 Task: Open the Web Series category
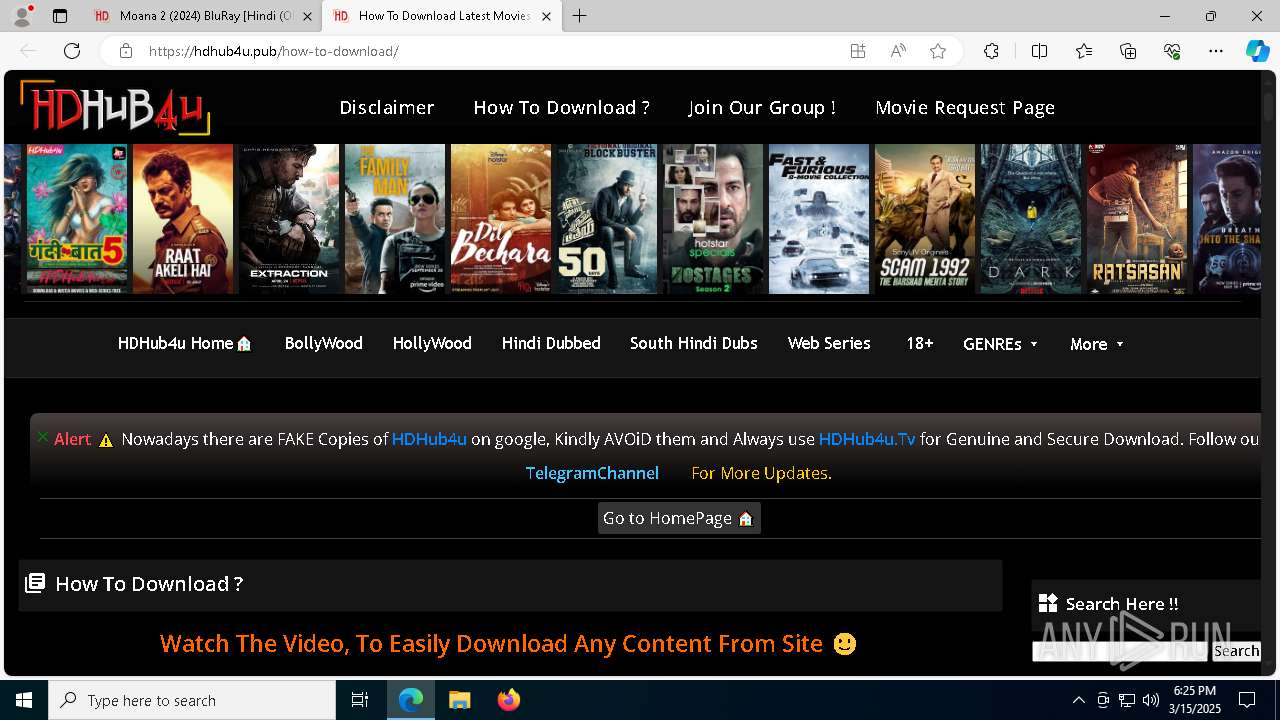[829, 343]
